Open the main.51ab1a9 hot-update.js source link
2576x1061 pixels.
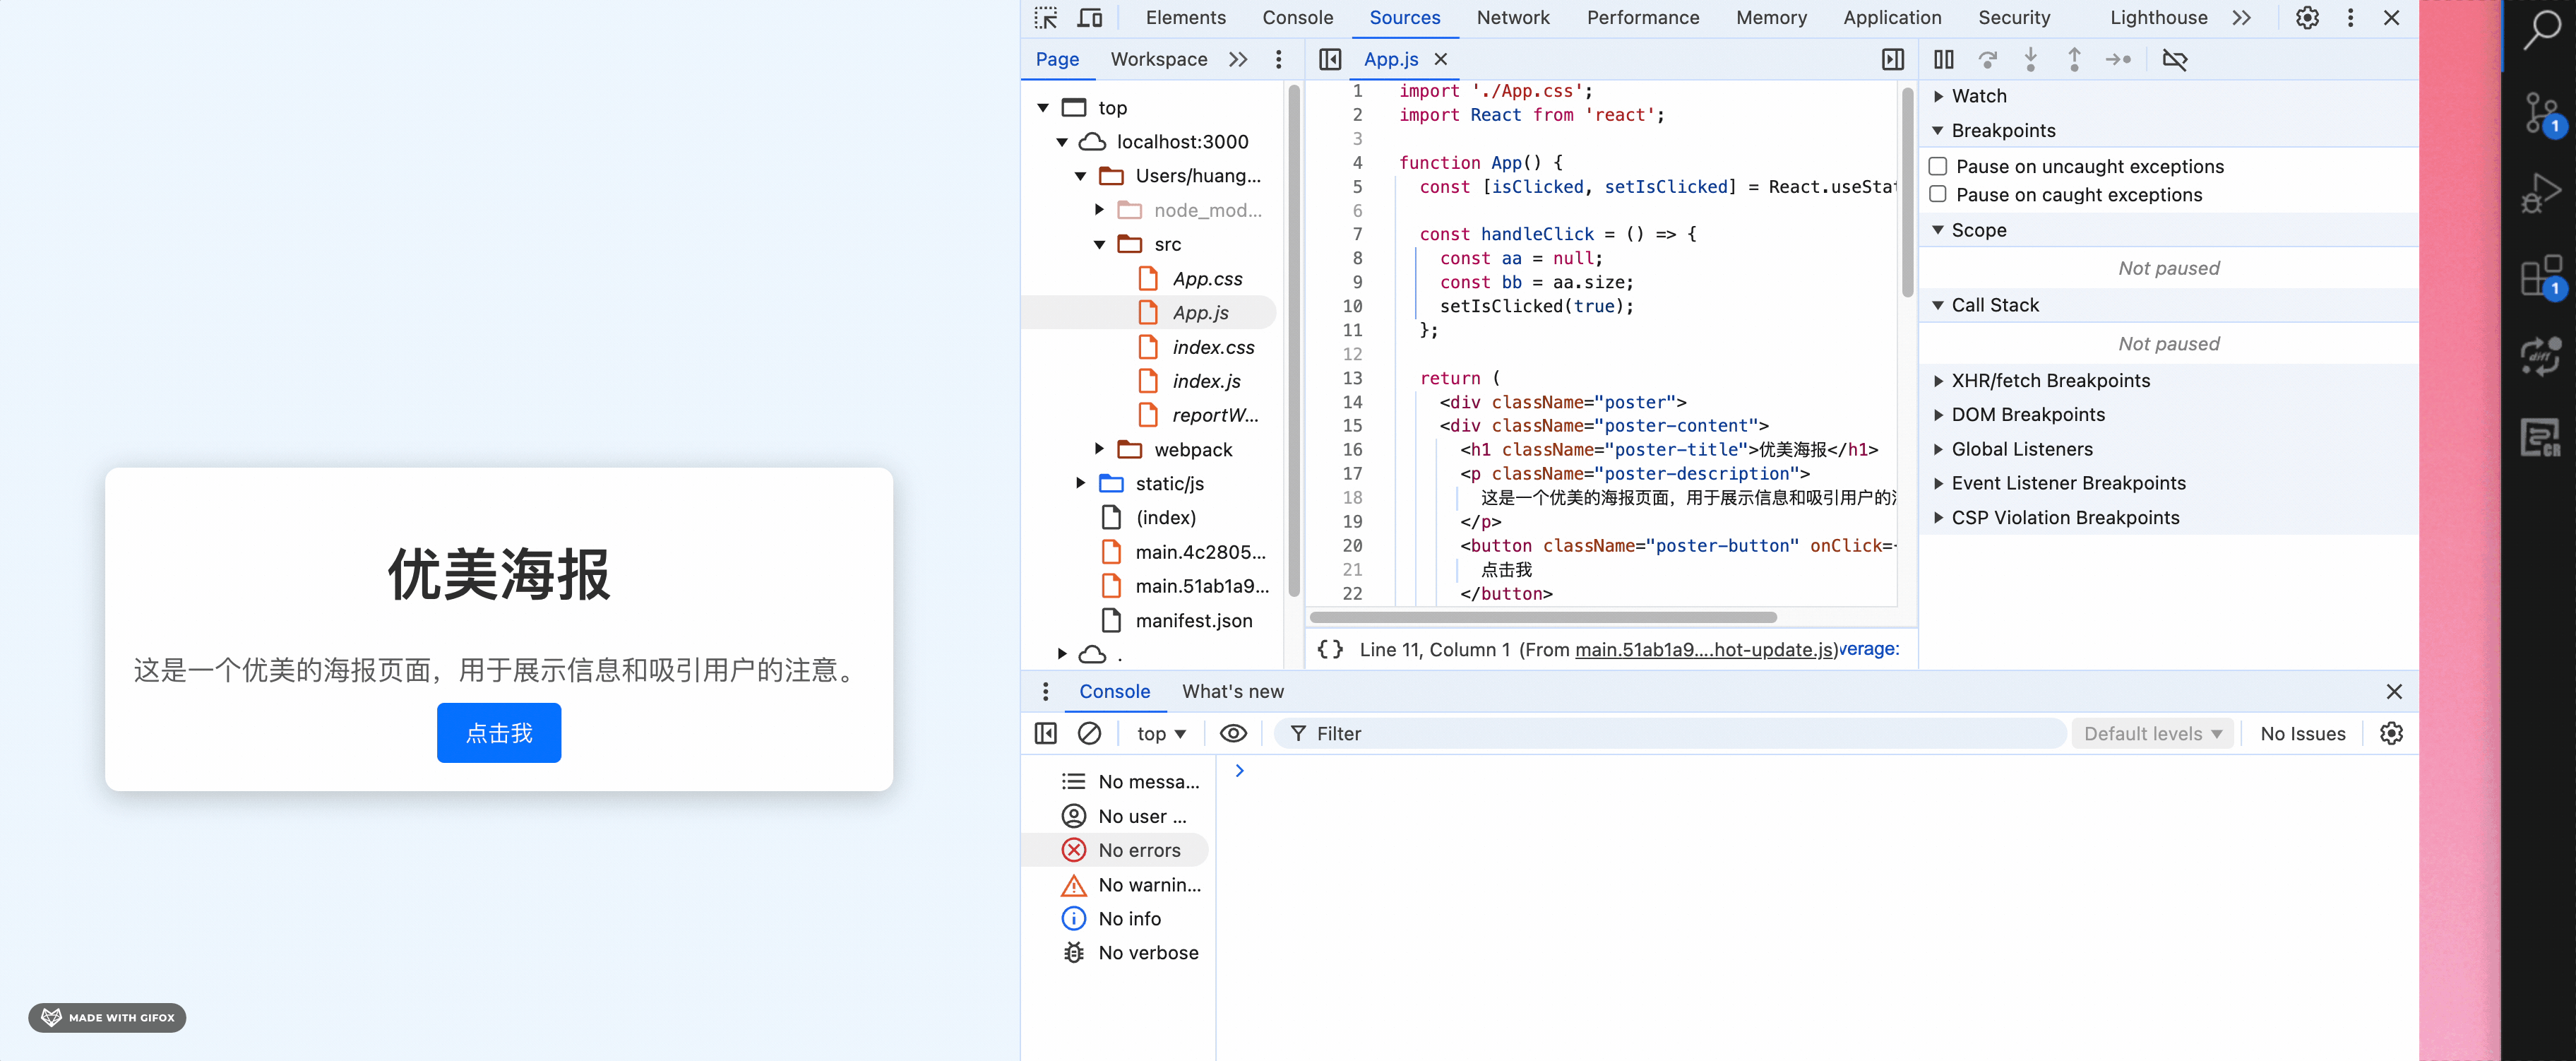(1705, 649)
